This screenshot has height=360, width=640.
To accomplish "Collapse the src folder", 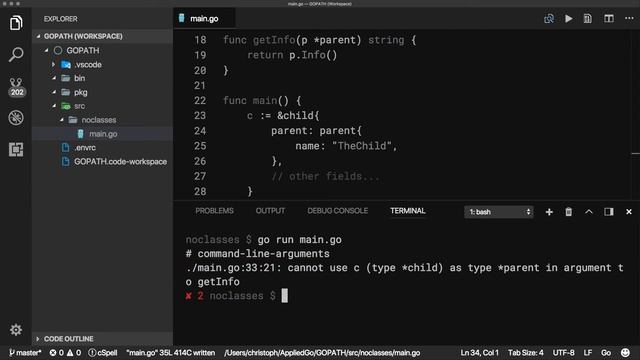I will [x=102, y=106].
